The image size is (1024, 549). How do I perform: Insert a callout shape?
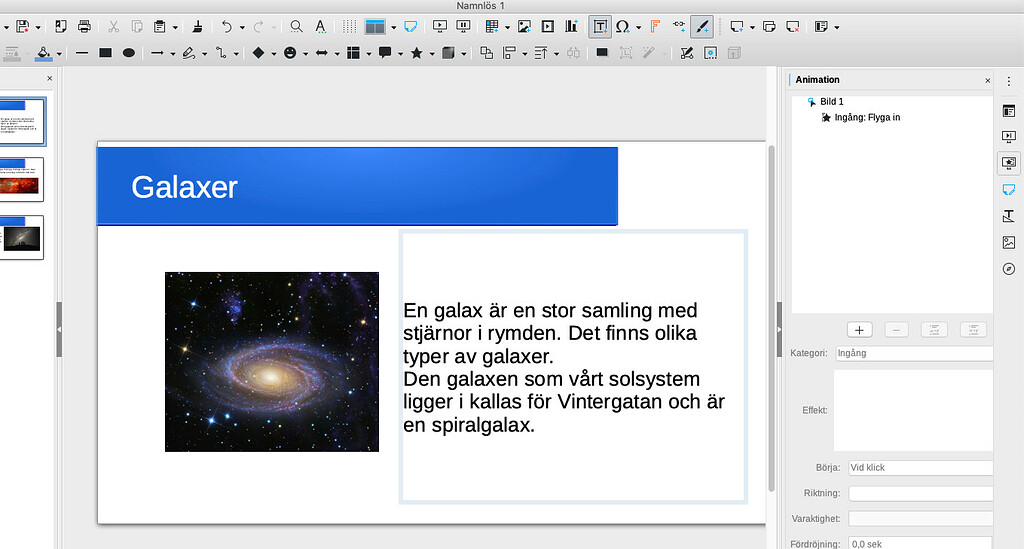(385, 53)
